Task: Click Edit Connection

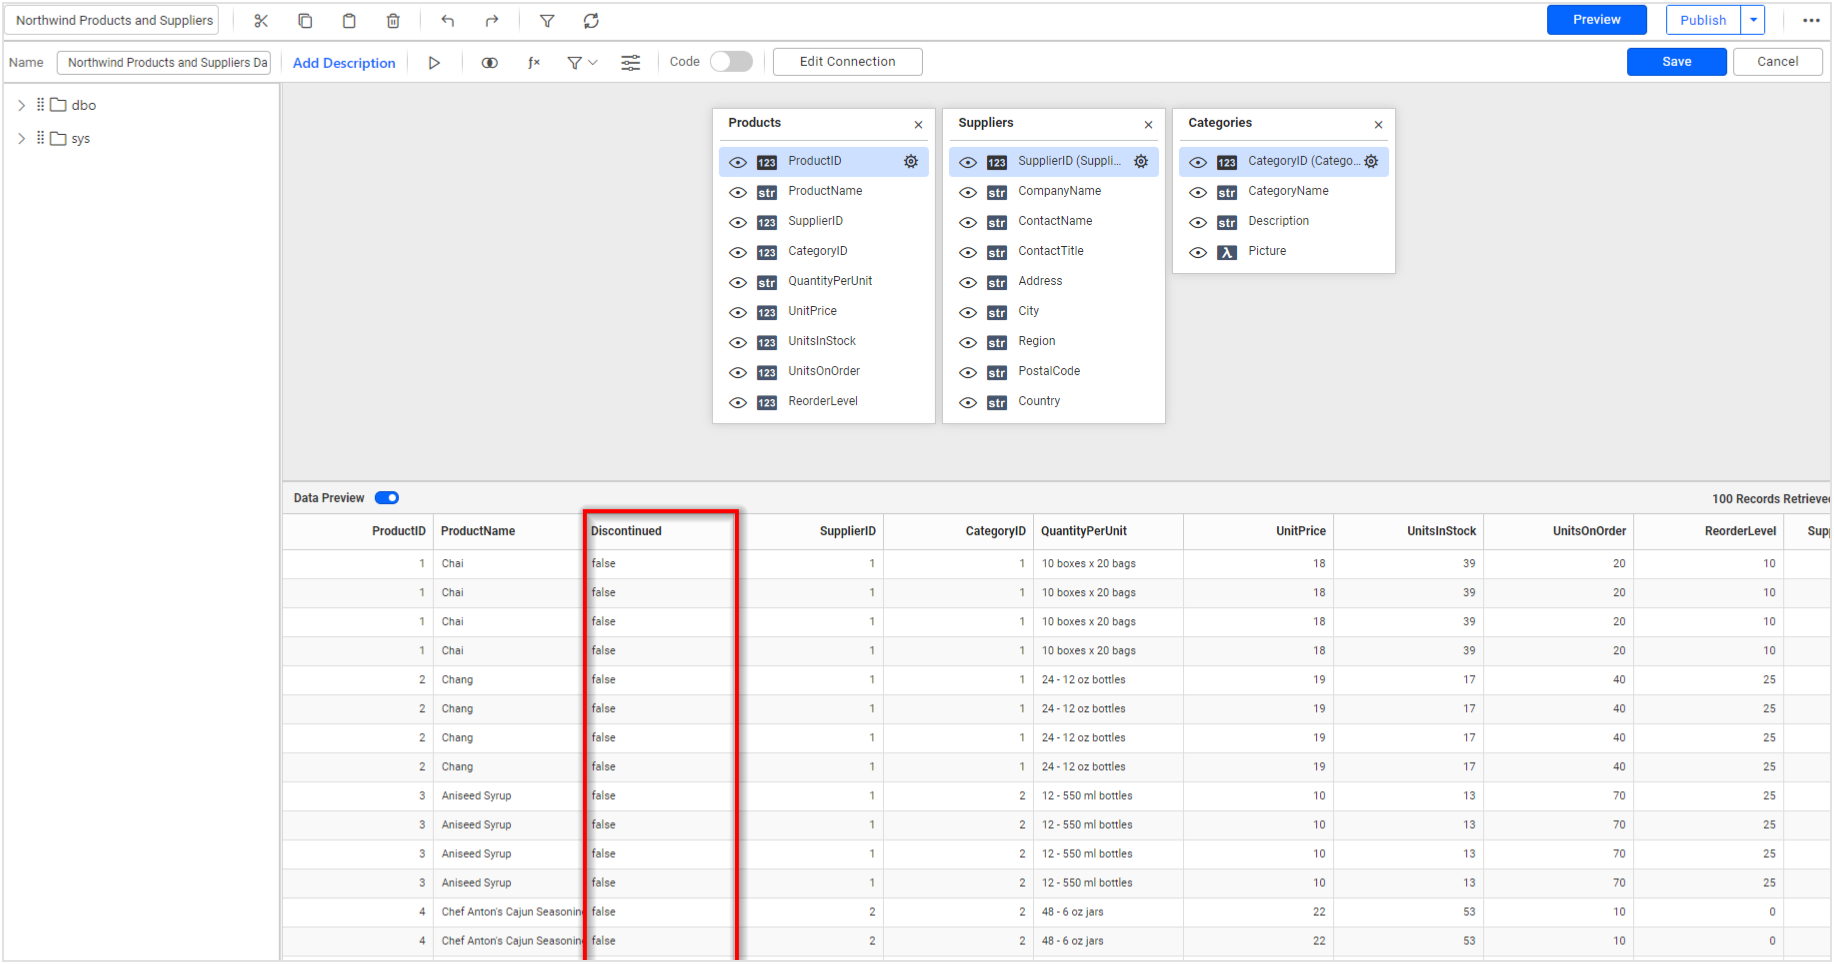Action: point(847,61)
